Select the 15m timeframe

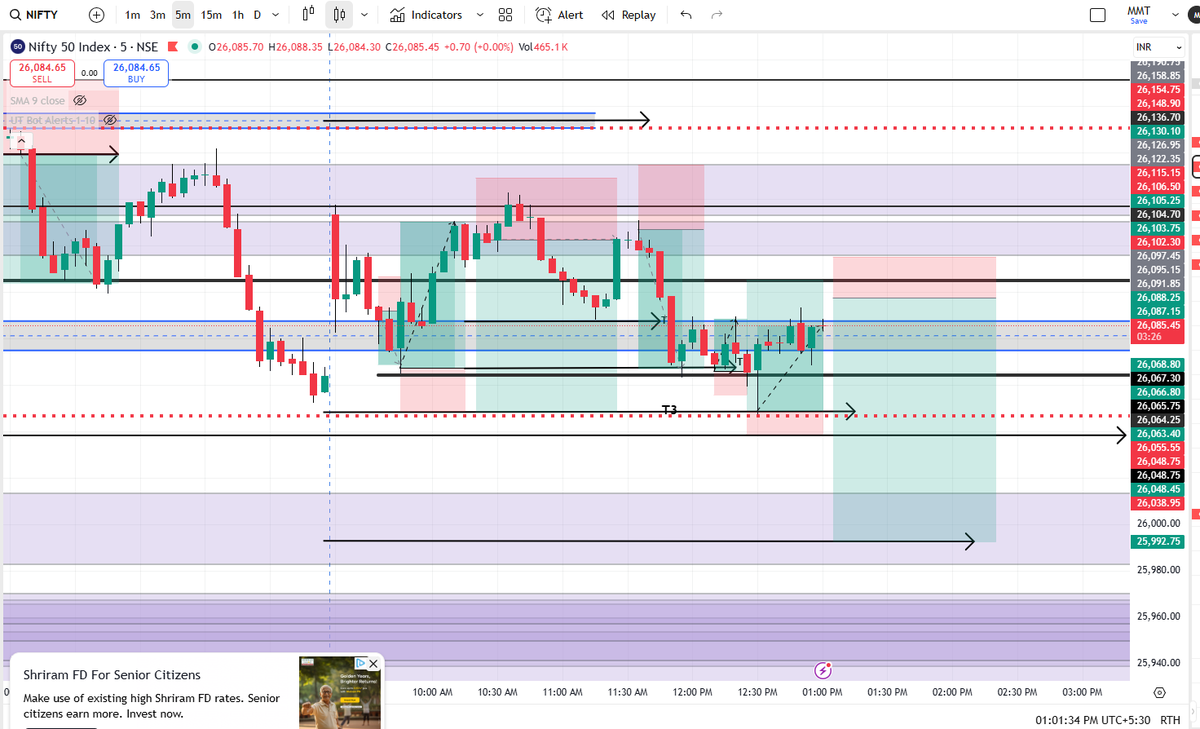[211, 15]
